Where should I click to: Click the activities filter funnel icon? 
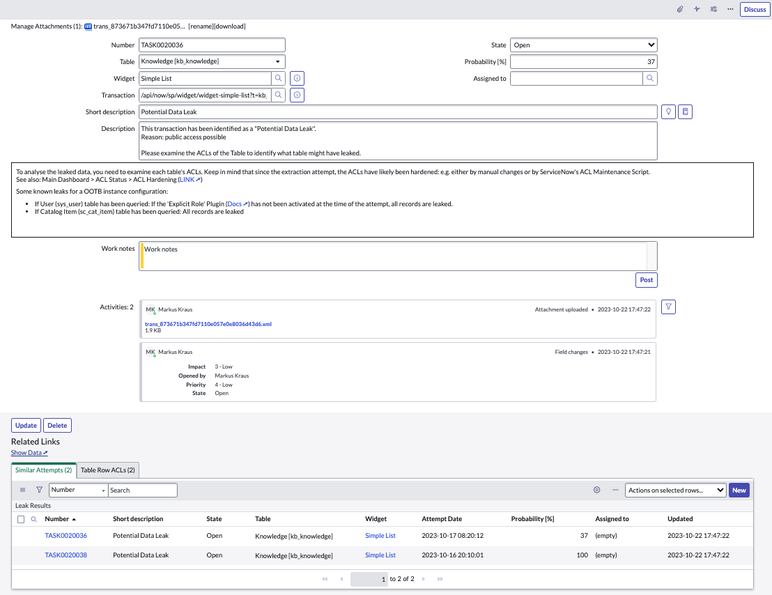(x=668, y=307)
